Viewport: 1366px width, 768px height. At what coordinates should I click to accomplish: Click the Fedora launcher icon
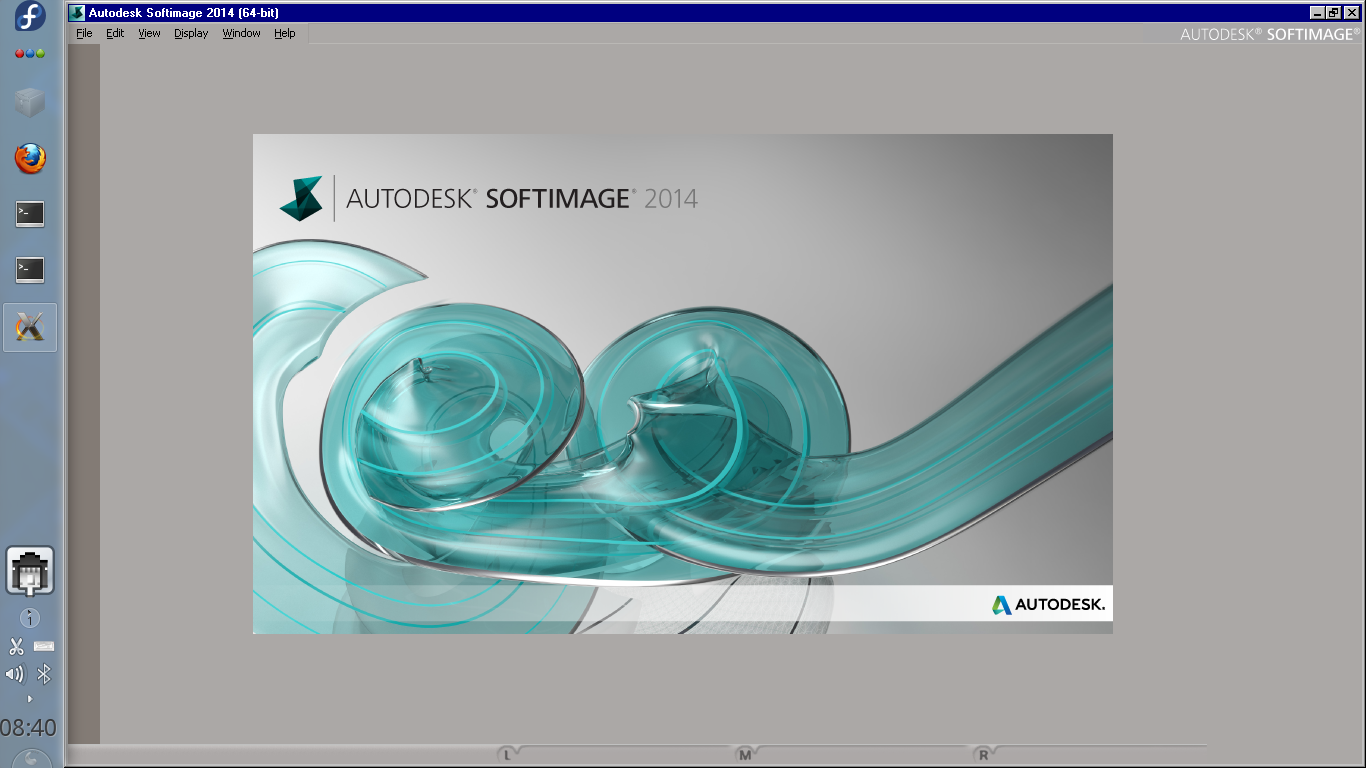tap(30, 17)
